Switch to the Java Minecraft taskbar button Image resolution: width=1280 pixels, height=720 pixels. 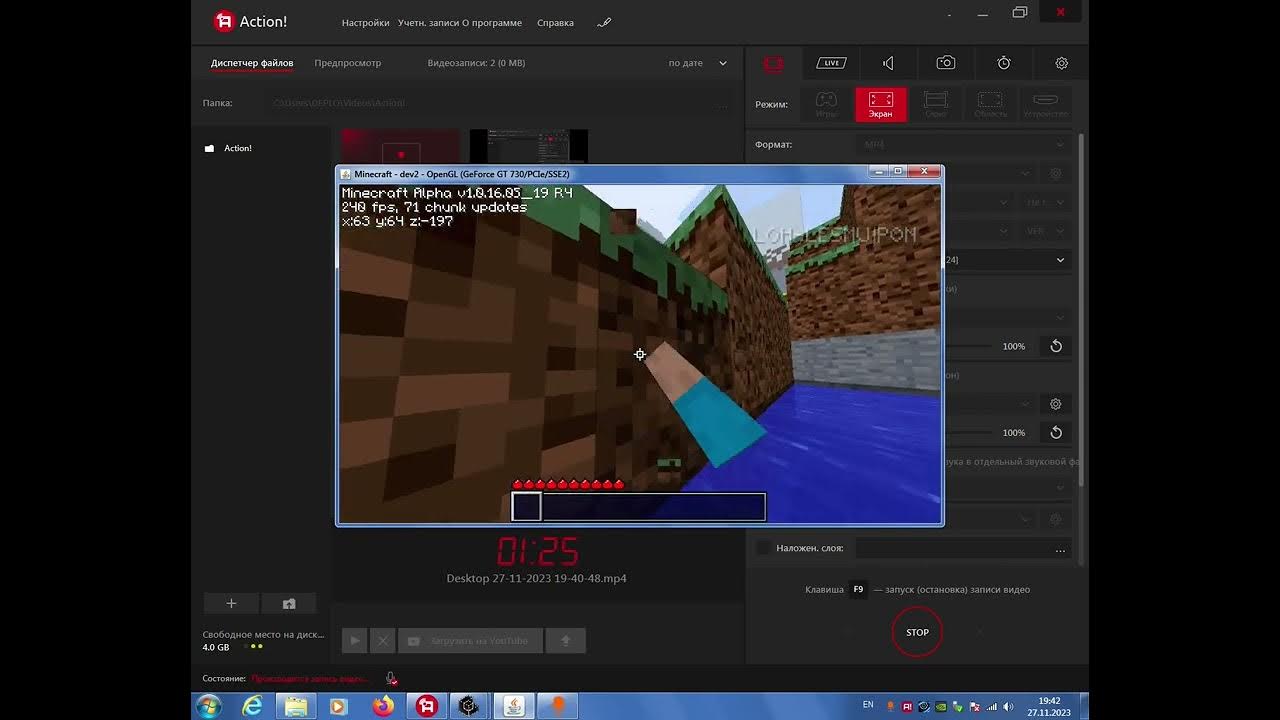coord(513,706)
